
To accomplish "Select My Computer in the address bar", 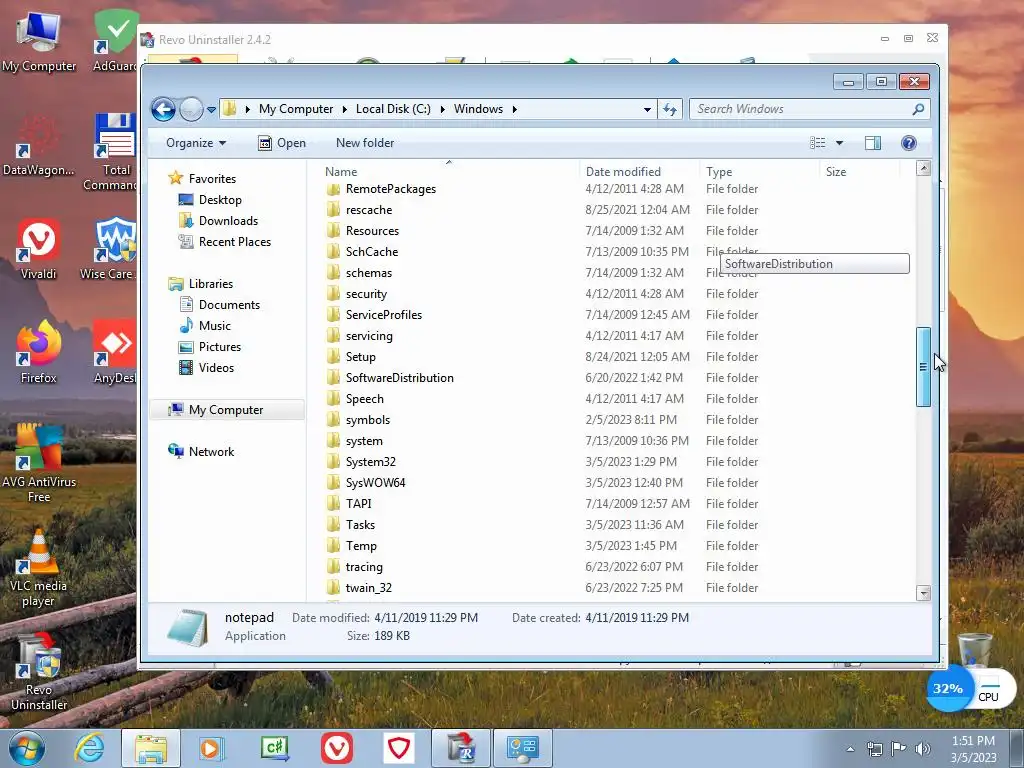I will [296, 109].
